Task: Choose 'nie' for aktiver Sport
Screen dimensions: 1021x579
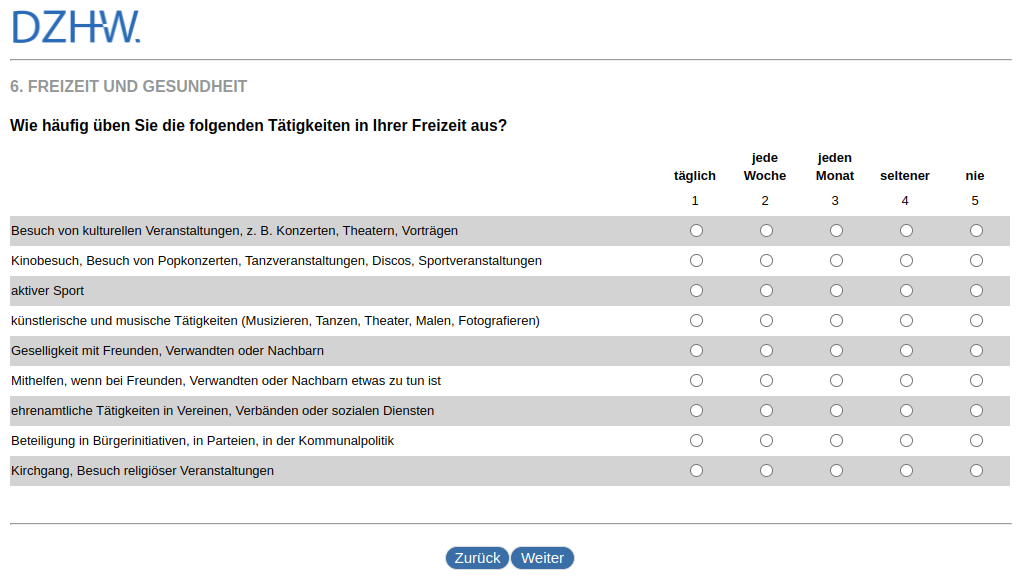Action: click(x=976, y=291)
